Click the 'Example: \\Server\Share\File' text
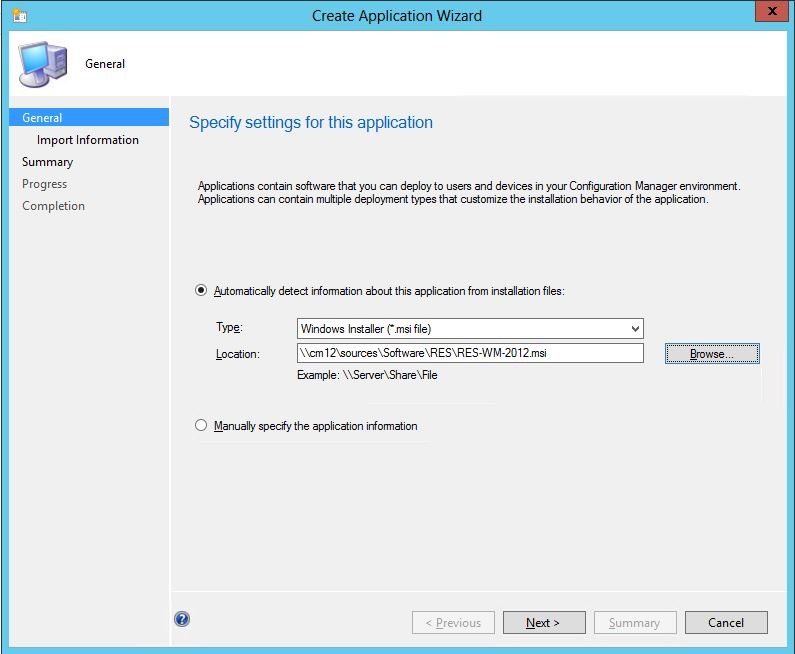 click(367, 375)
